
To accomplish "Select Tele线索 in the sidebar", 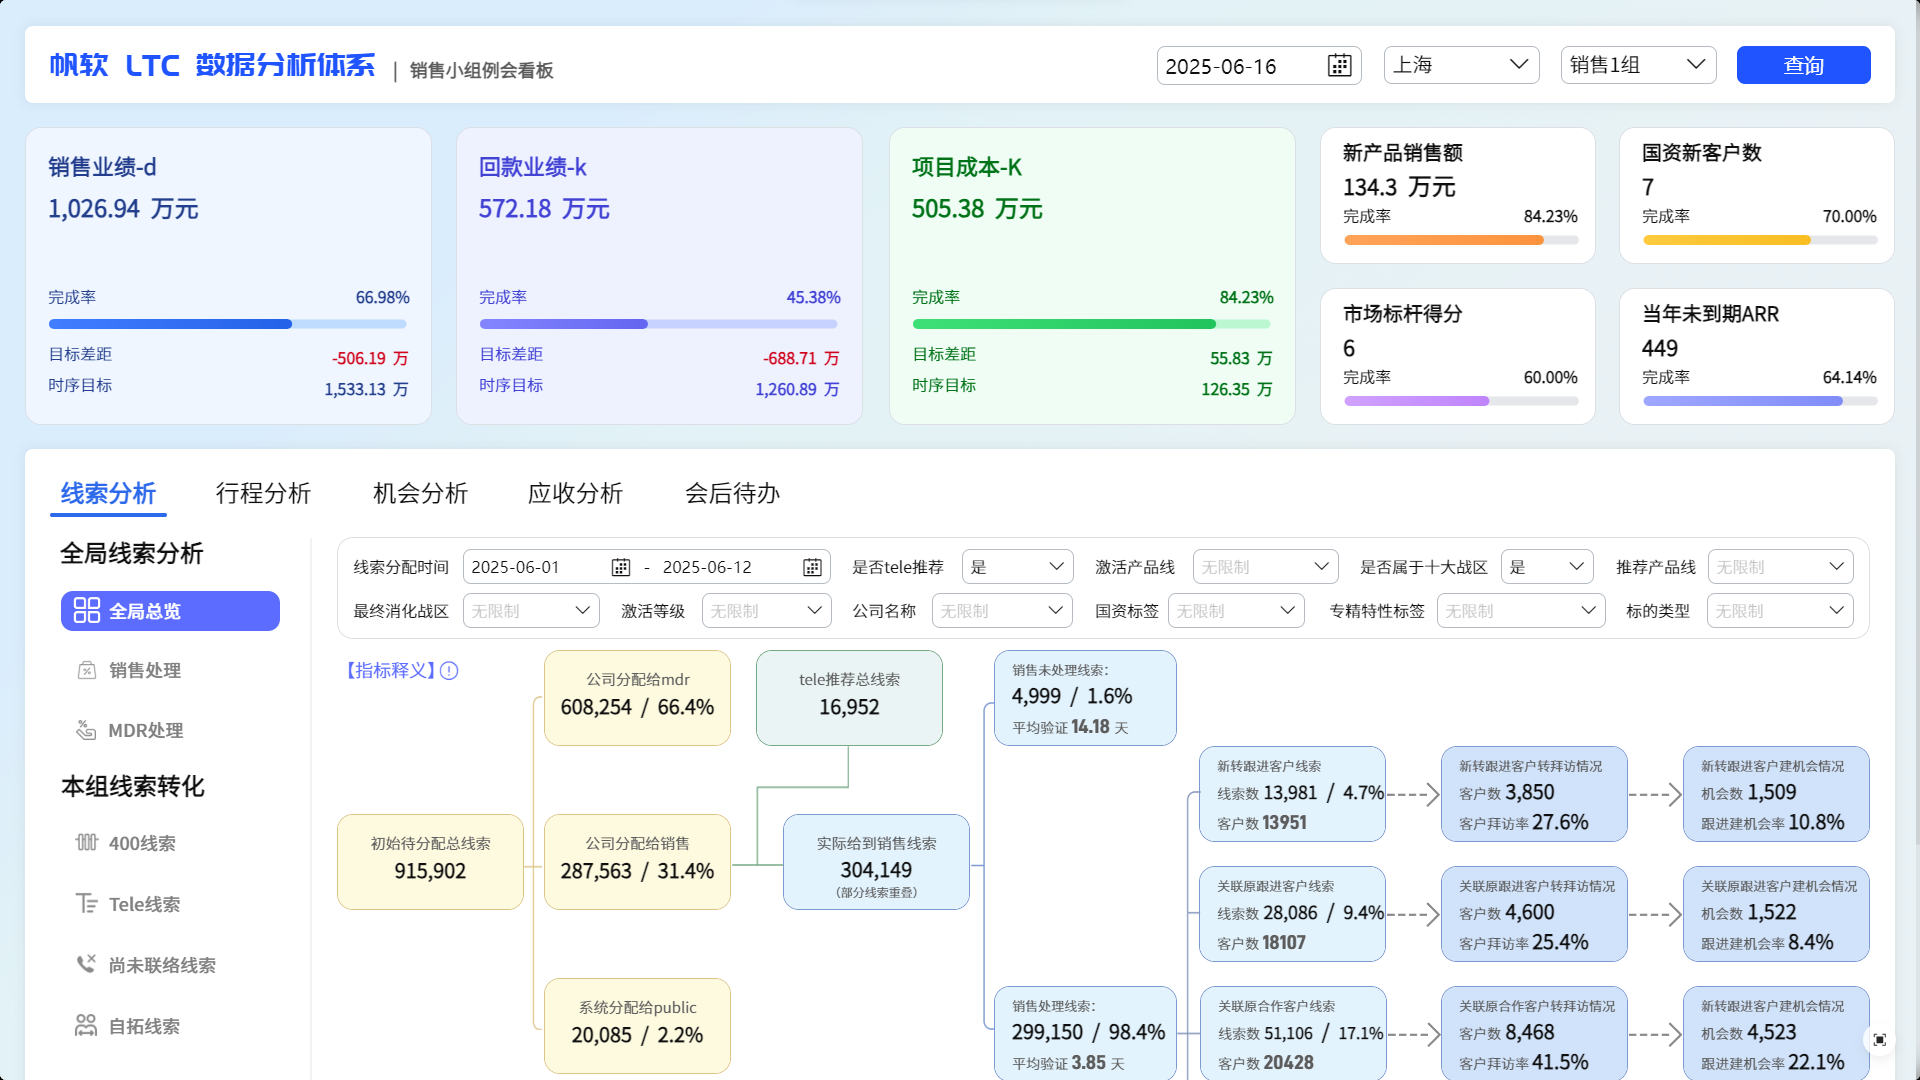I will click(144, 904).
